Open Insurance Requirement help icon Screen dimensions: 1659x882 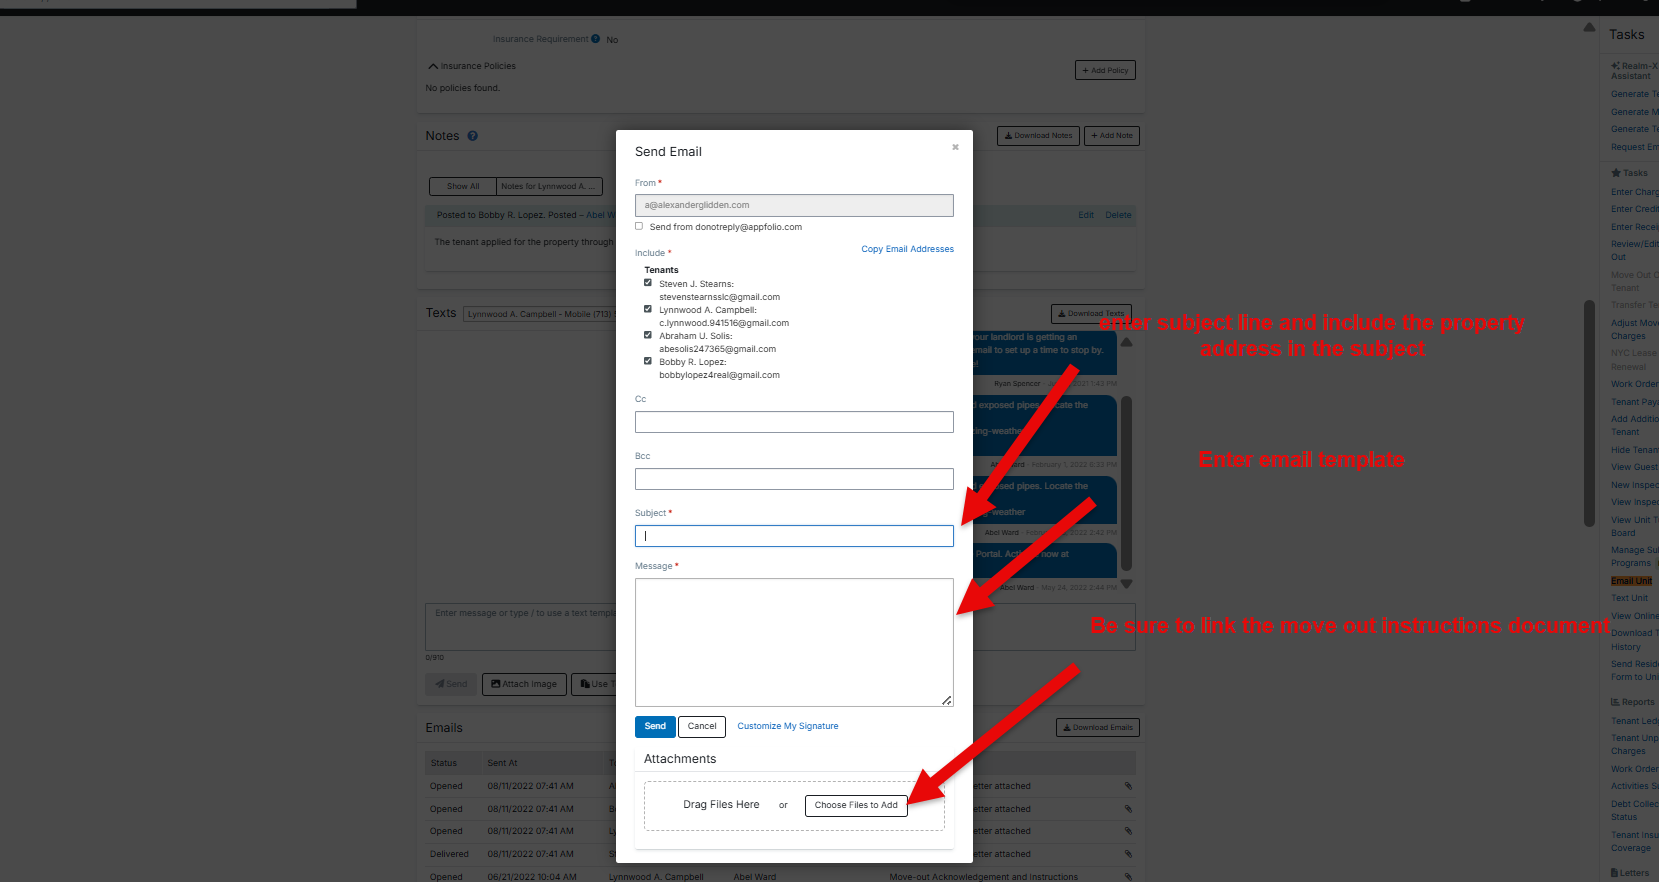click(596, 39)
